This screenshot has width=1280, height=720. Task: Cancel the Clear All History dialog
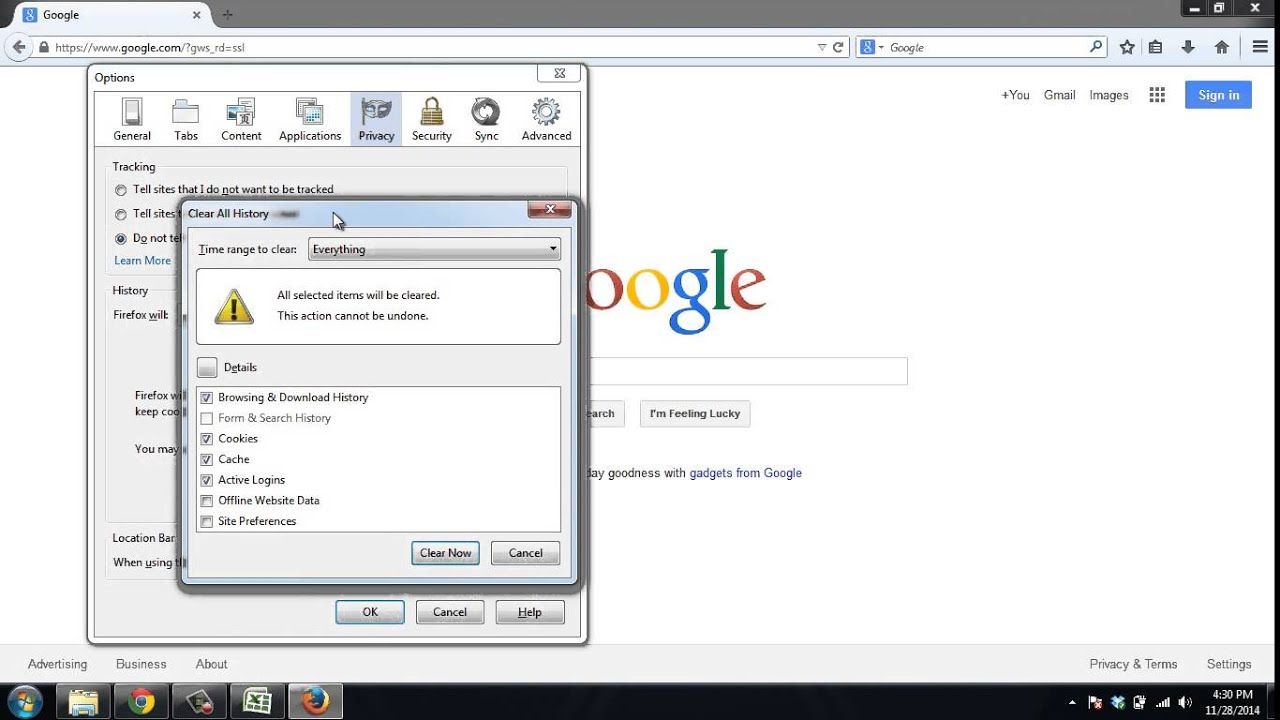pos(525,553)
